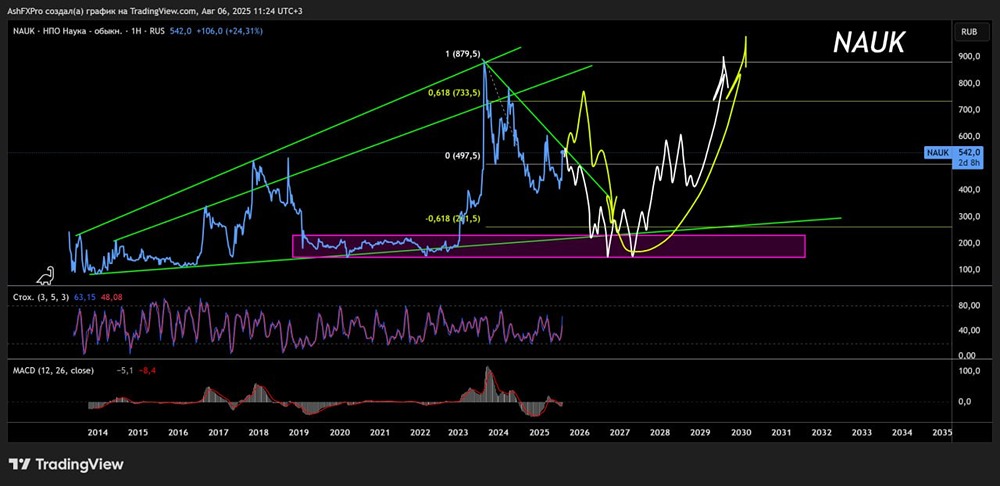
Task: Click the large 'NAUK' title text
Action: click(869, 43)
